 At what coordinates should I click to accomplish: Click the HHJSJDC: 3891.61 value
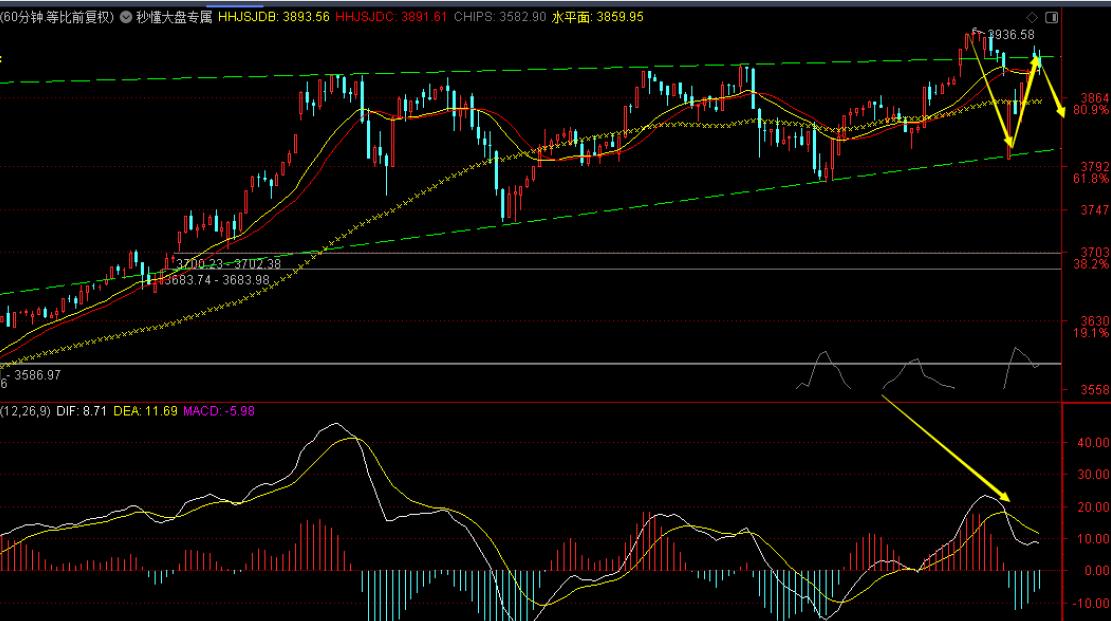(x=391, y=17)
